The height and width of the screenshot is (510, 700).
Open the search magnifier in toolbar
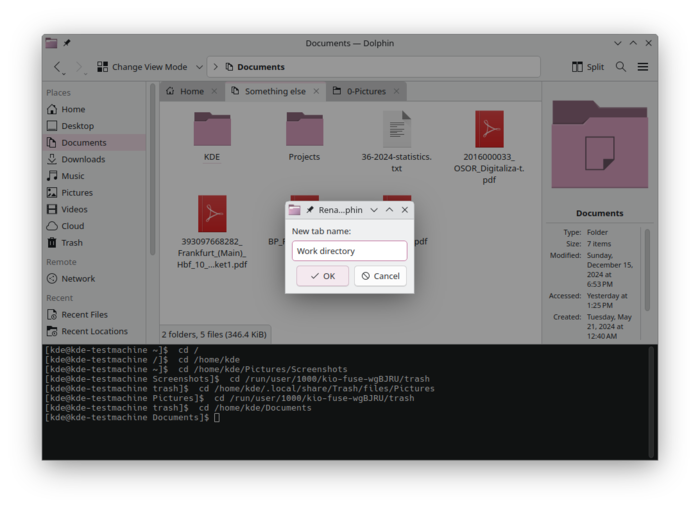coord(621,67)
